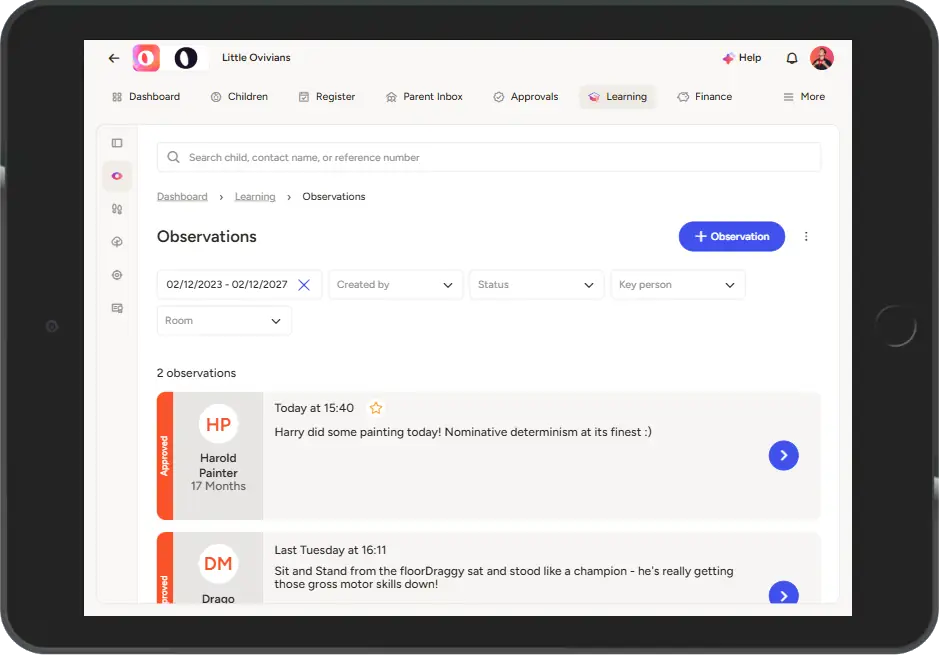Go to the Finance tab
Viewport: 939px width, 655px height.
coord(704,97)
